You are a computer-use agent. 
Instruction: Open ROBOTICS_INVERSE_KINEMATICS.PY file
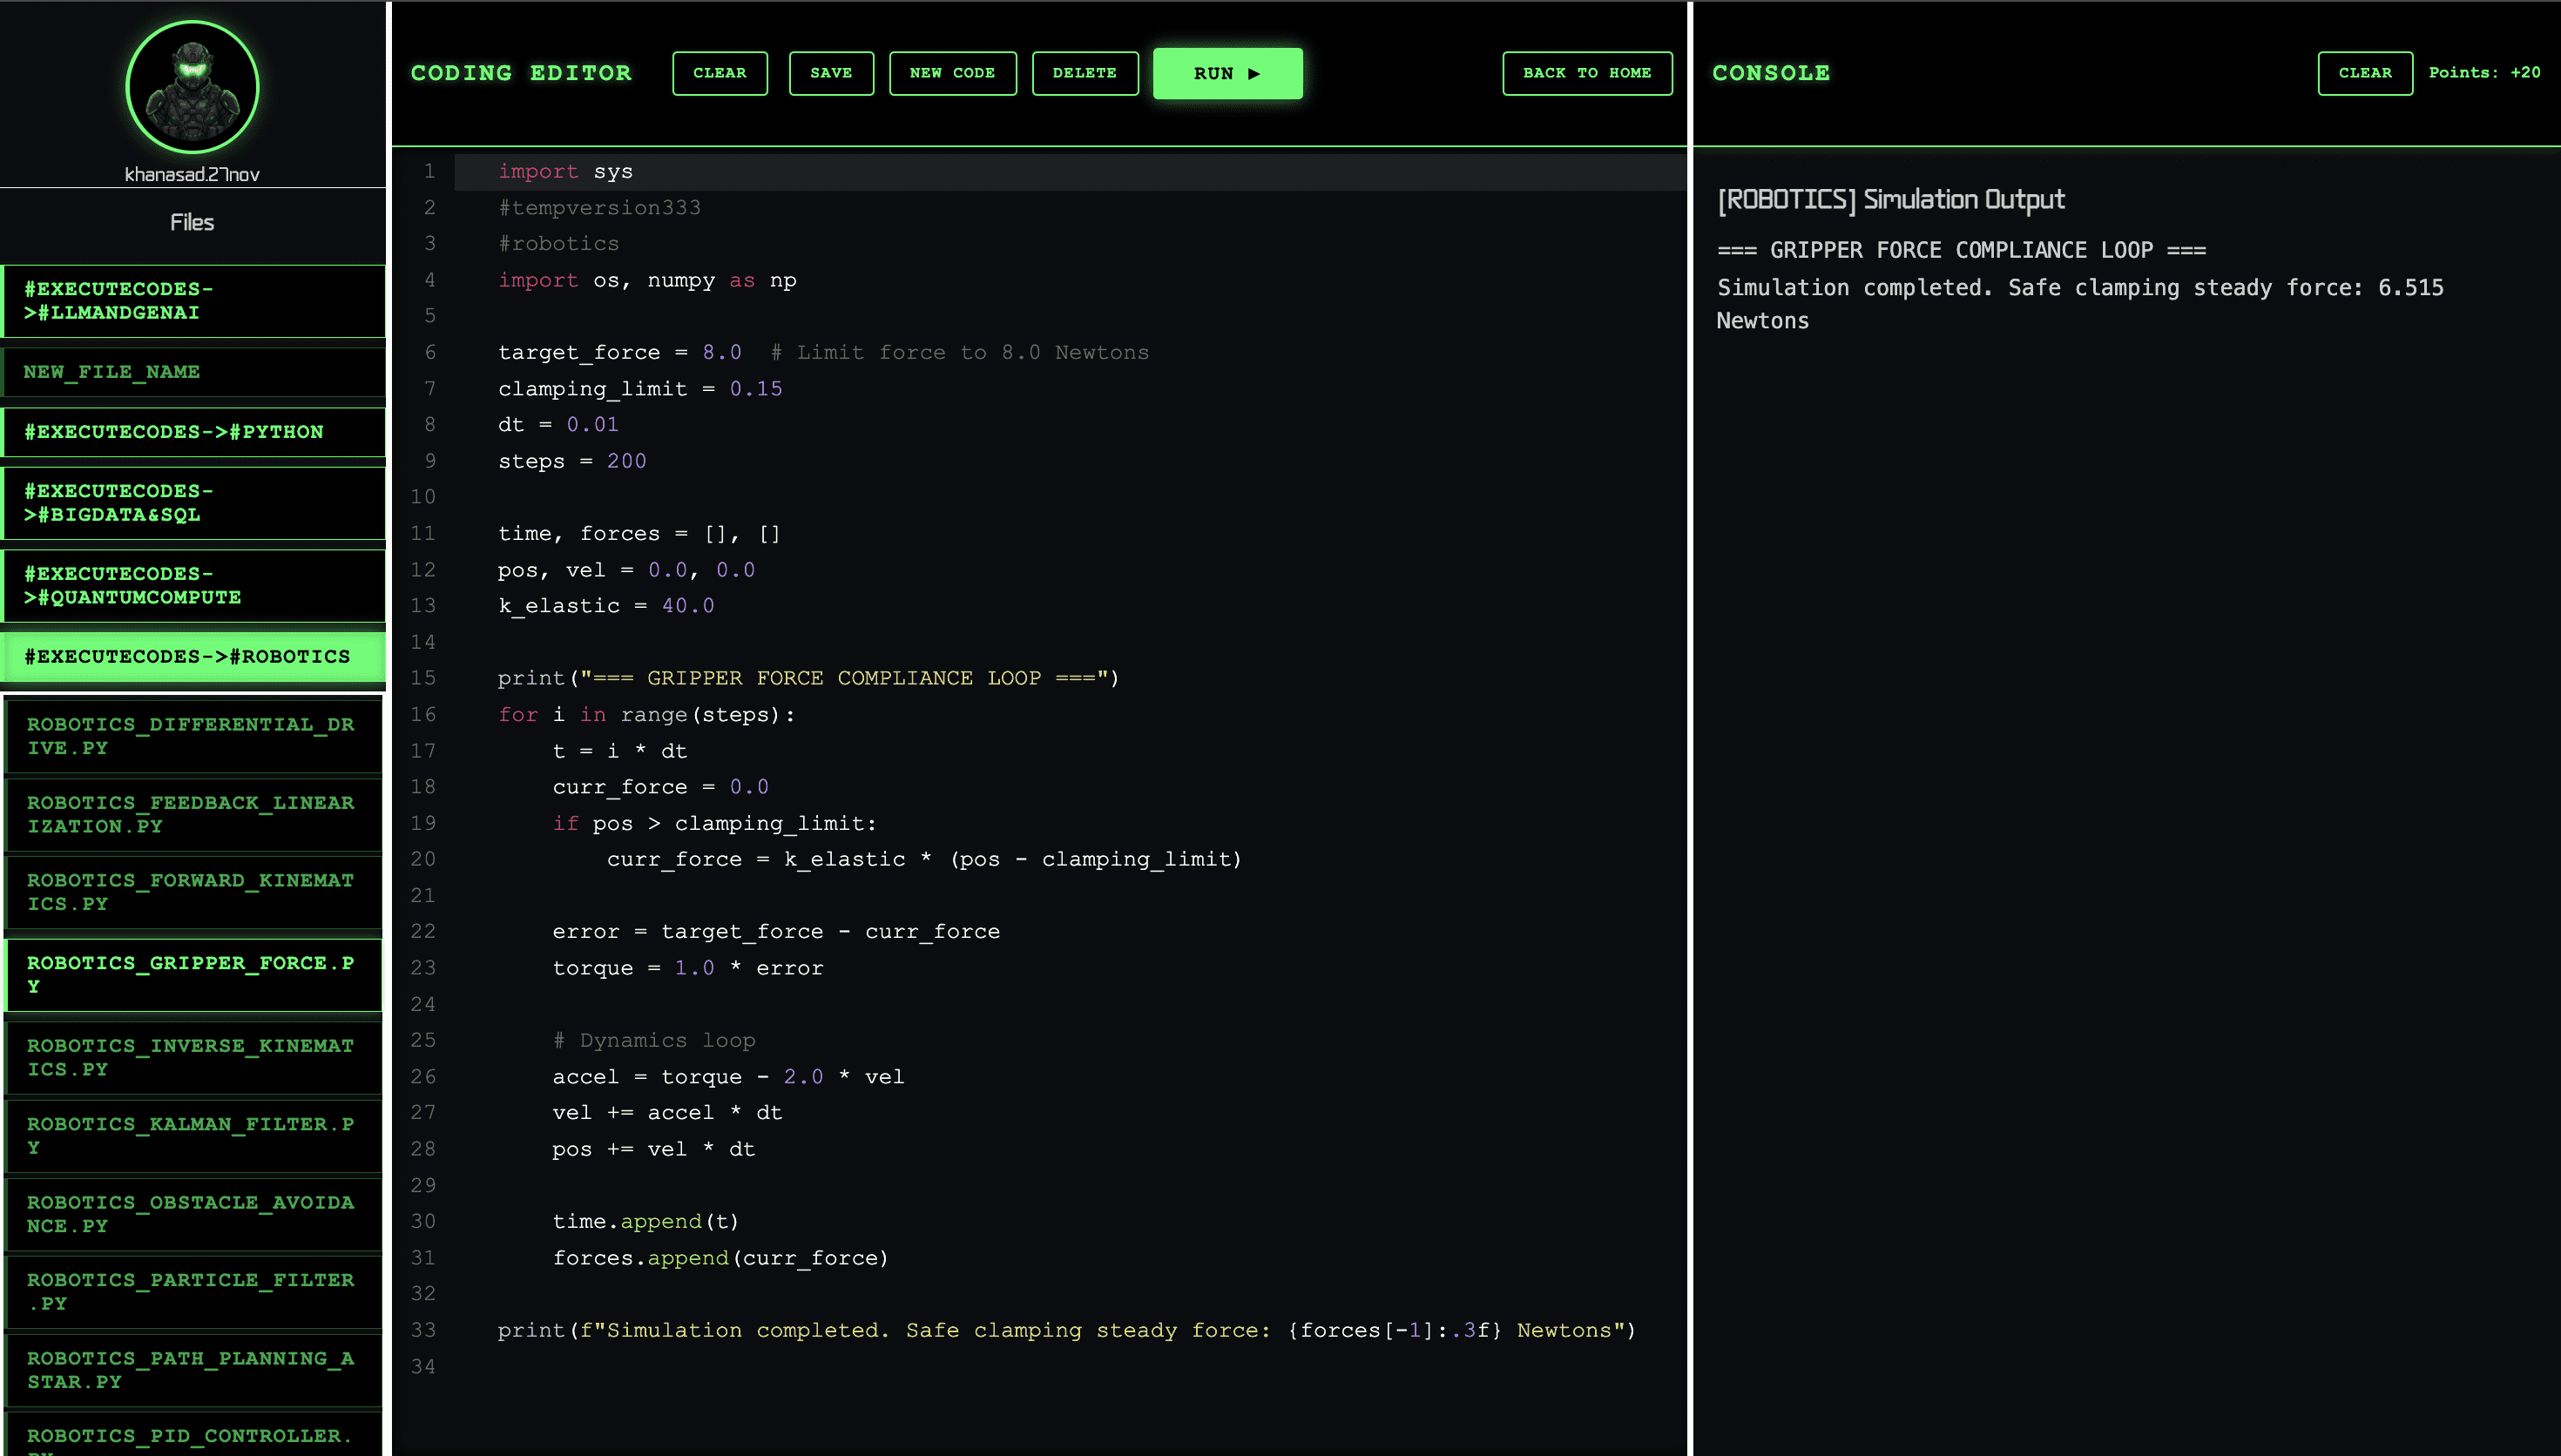[x=194, y=1058]
